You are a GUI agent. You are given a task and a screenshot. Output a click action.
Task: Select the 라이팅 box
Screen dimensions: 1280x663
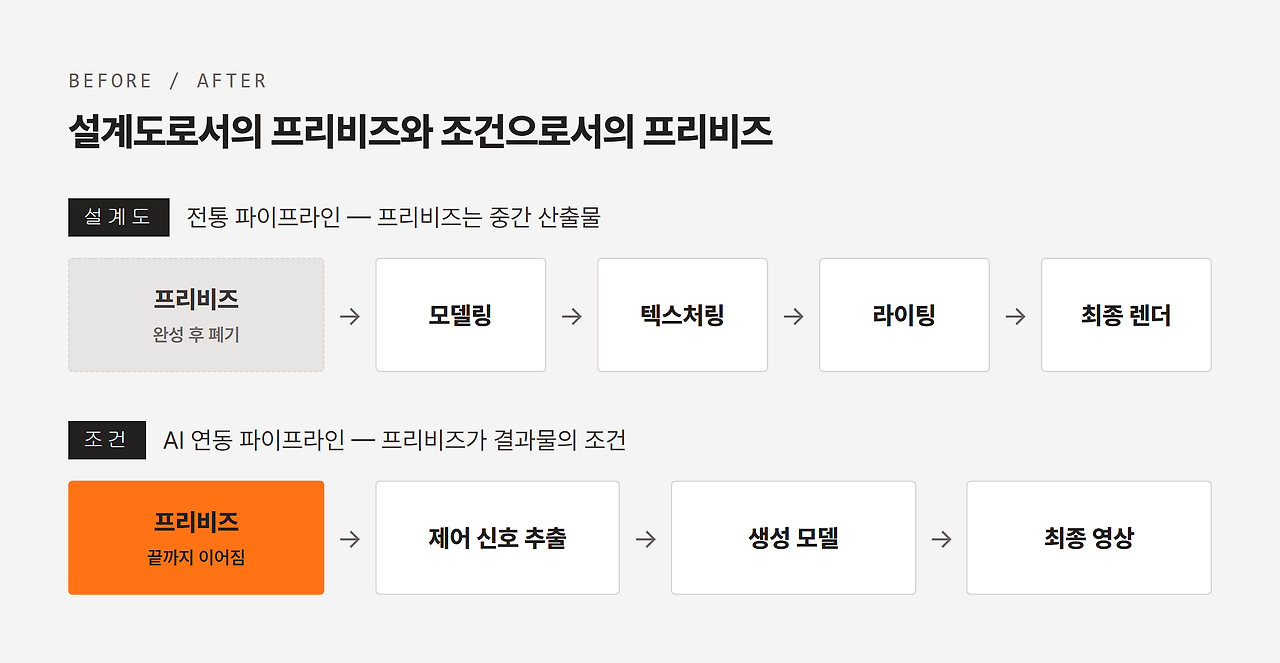coord(905,315)
